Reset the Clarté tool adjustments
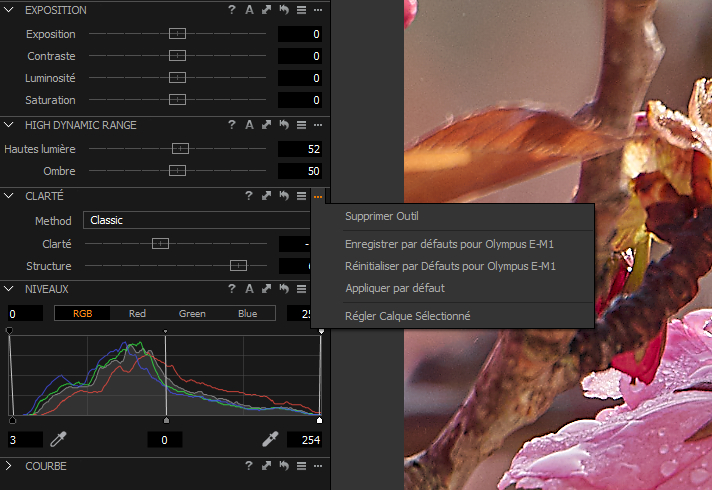 pyautogui.click(x=284, y=196)
